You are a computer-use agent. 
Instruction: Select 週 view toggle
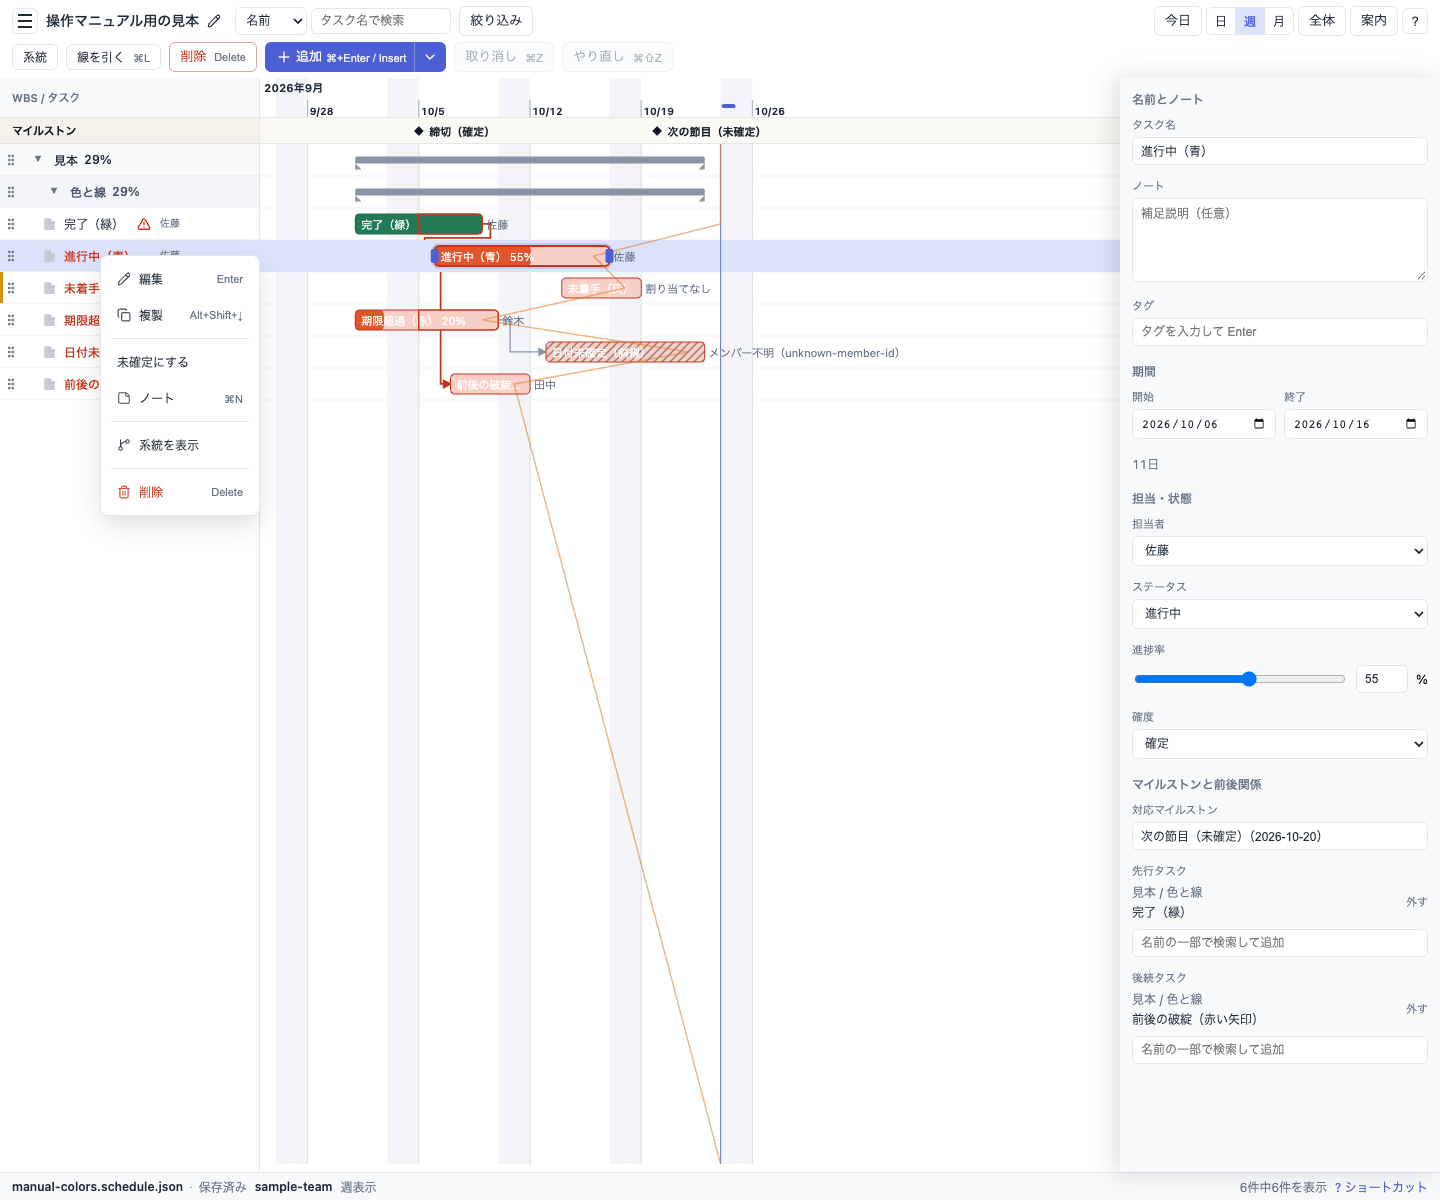[x=1250, y=21]
